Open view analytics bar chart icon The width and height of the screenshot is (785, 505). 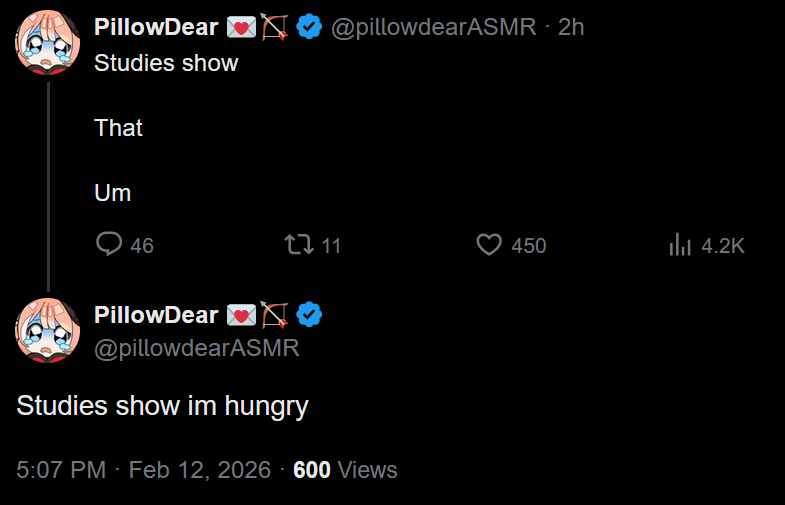tap(680, 244)
